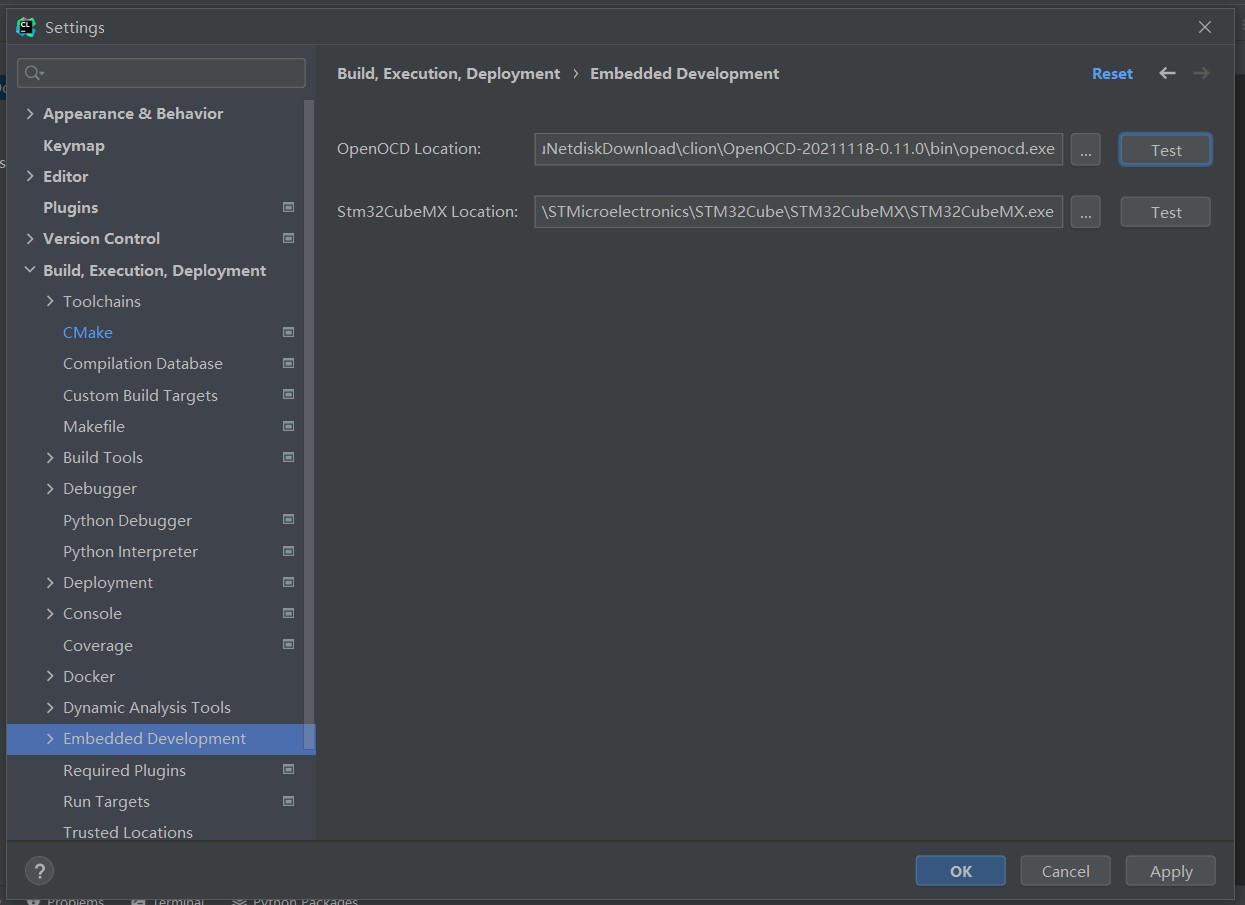This screenshot has width=1245, height=905.
Task: Expand the Version Control section
Action: click(x=30, y=238)
